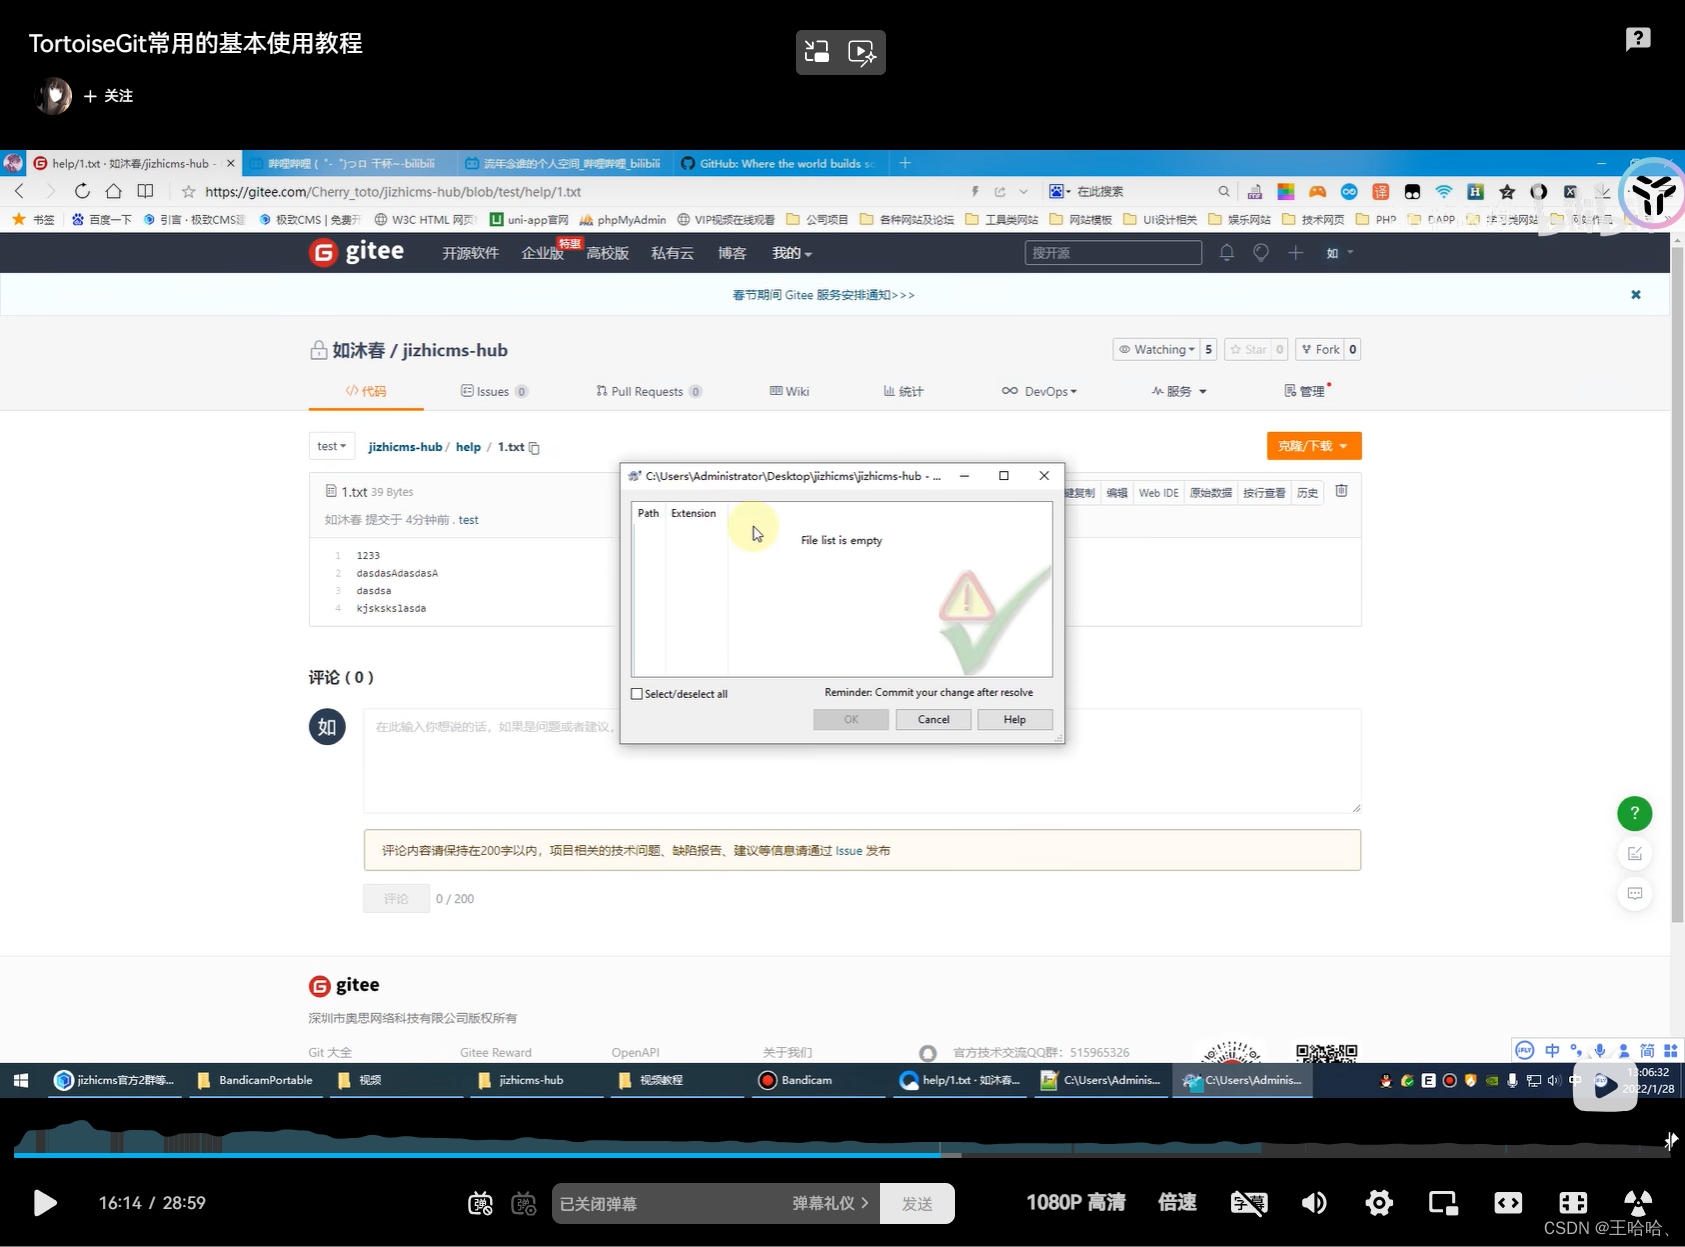Open danmaku settings icon
Screen dimensions: 1685x1247
pos(524,1203)
